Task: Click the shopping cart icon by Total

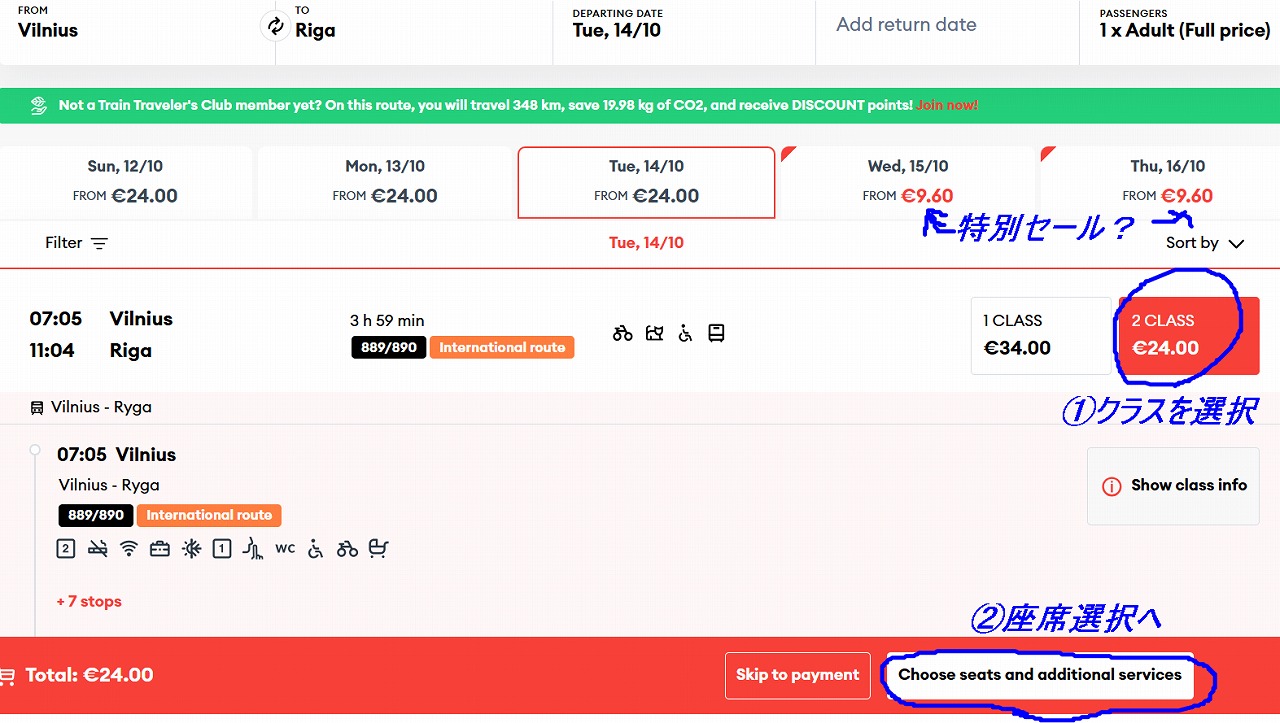Action: (7, 676)
